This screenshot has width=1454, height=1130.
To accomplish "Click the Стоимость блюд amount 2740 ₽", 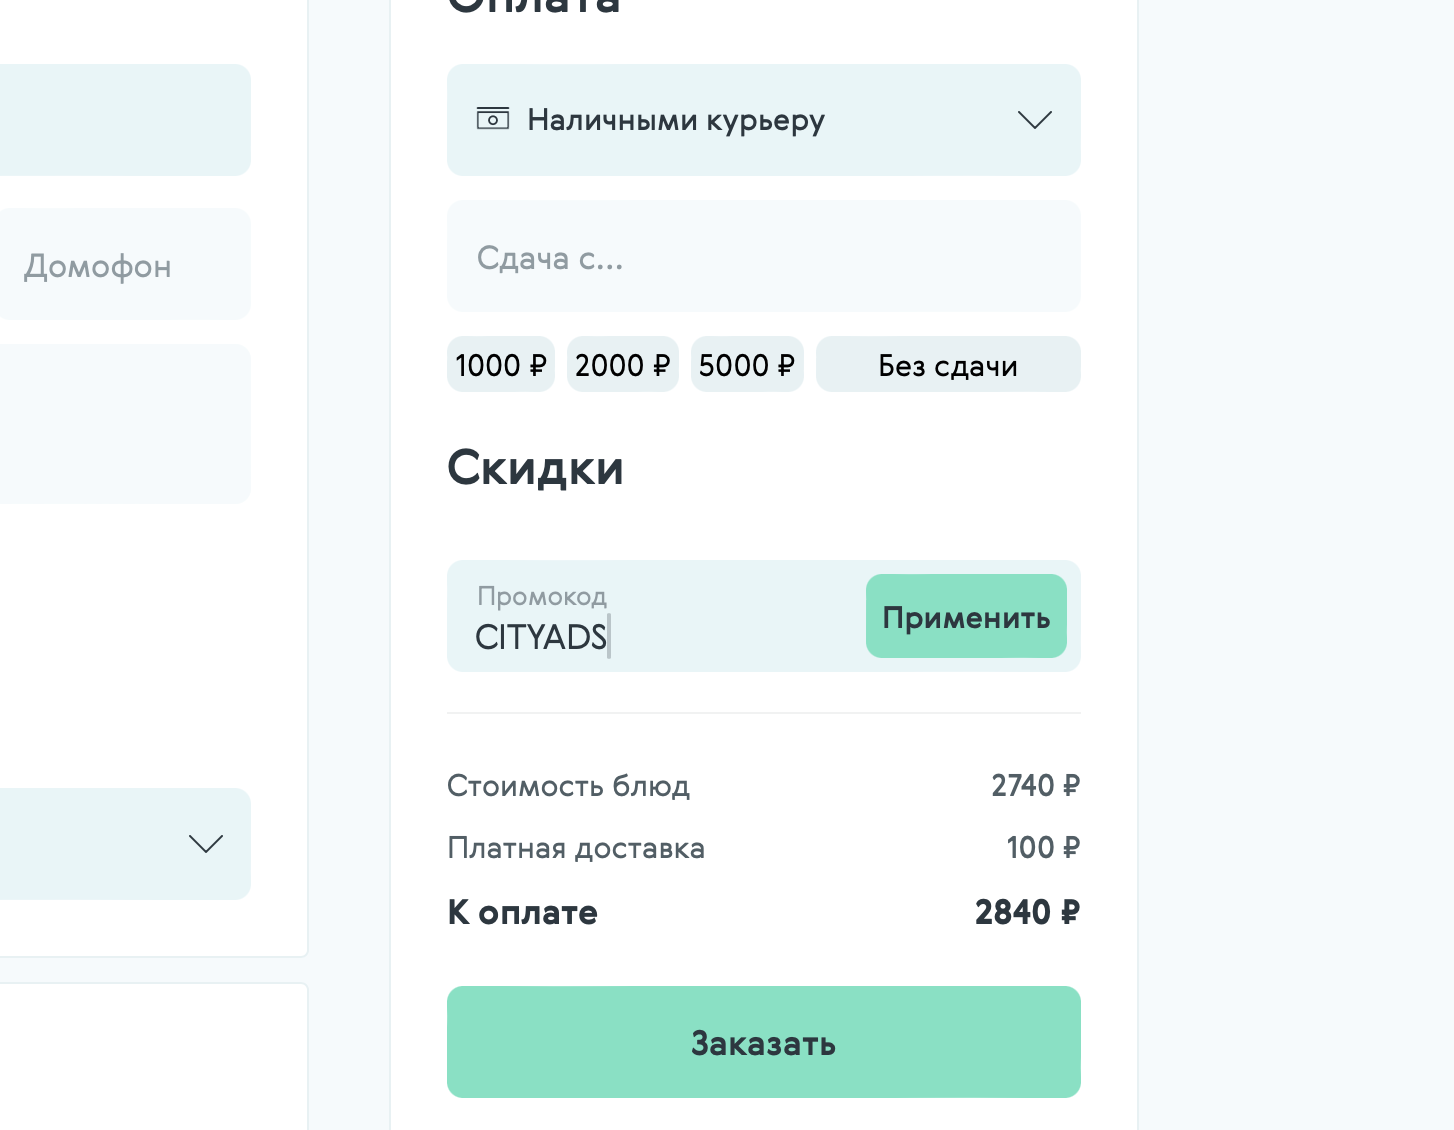I will click(x=1035, y=786).
